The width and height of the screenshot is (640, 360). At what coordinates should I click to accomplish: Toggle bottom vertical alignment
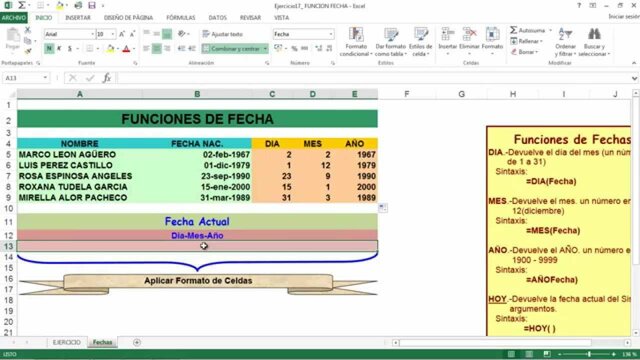167,34
